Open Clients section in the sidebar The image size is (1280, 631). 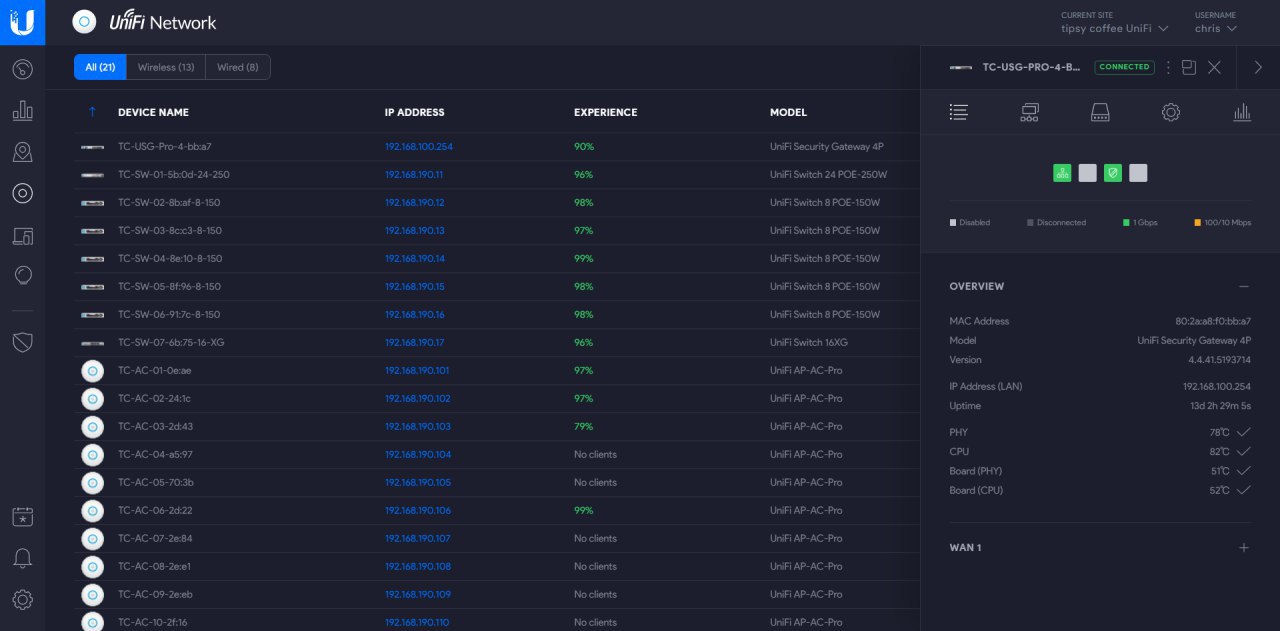click(x=22, y=236)
